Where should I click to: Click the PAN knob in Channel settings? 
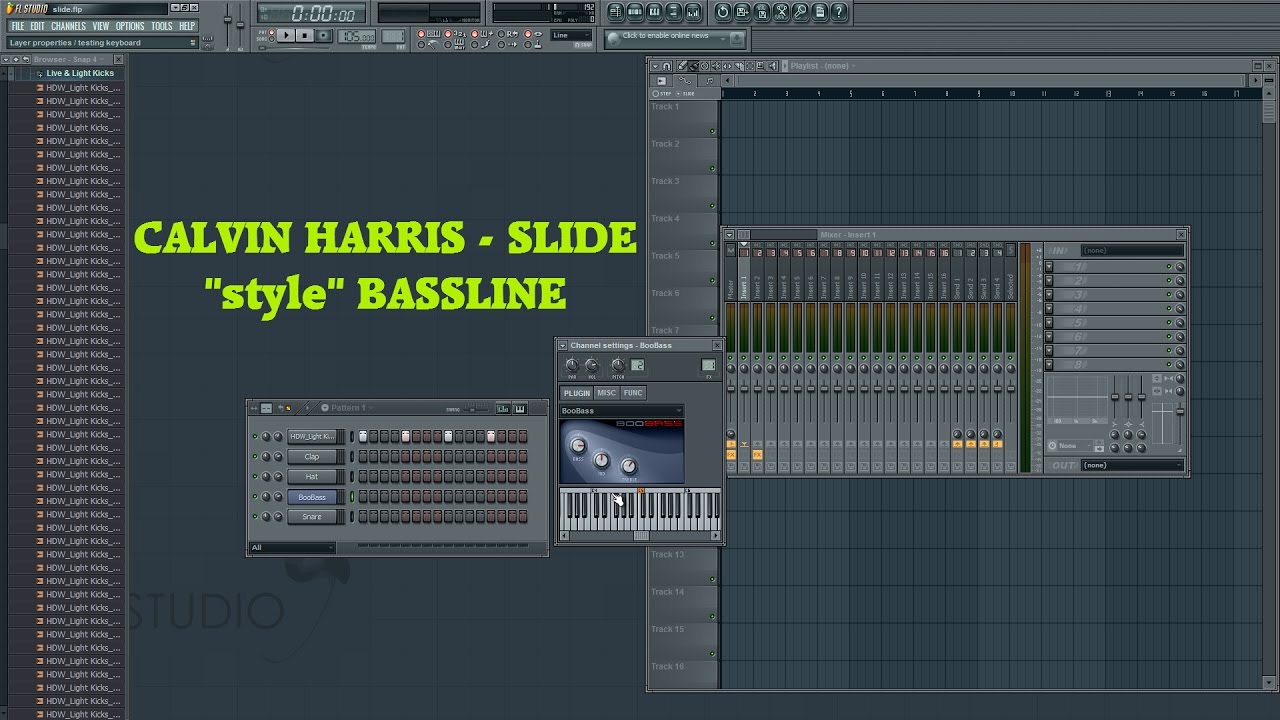(572, 365)
